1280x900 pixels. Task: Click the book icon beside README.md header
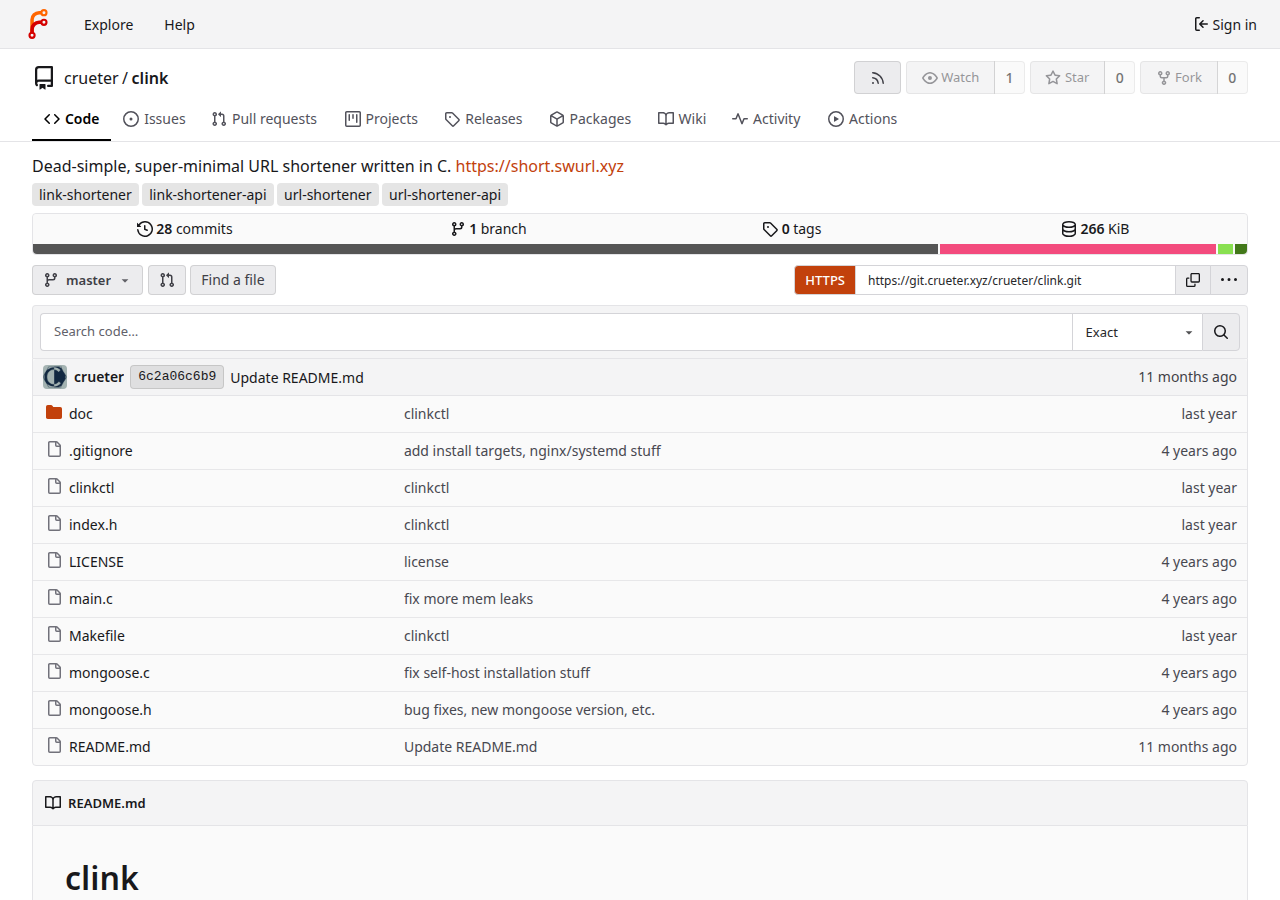pos(53,803)
